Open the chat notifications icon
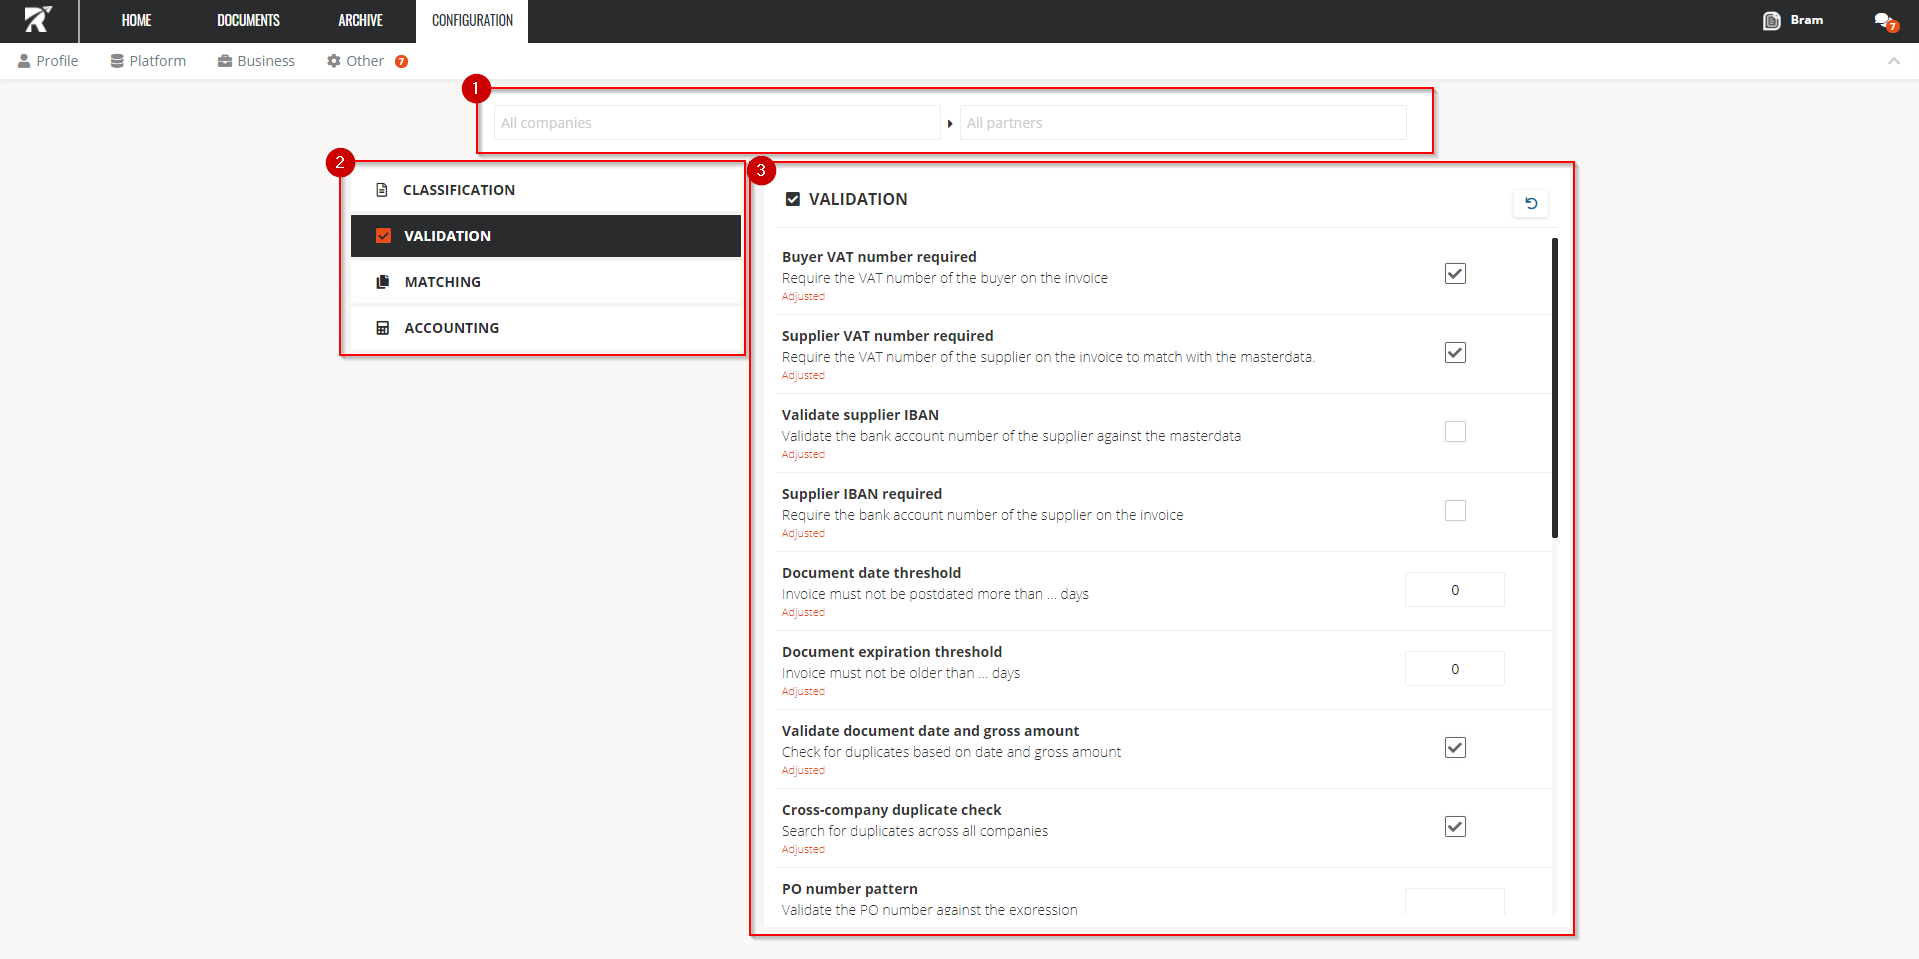The height and width of the screenshot is (959, 1919). tap(1884, 21)
